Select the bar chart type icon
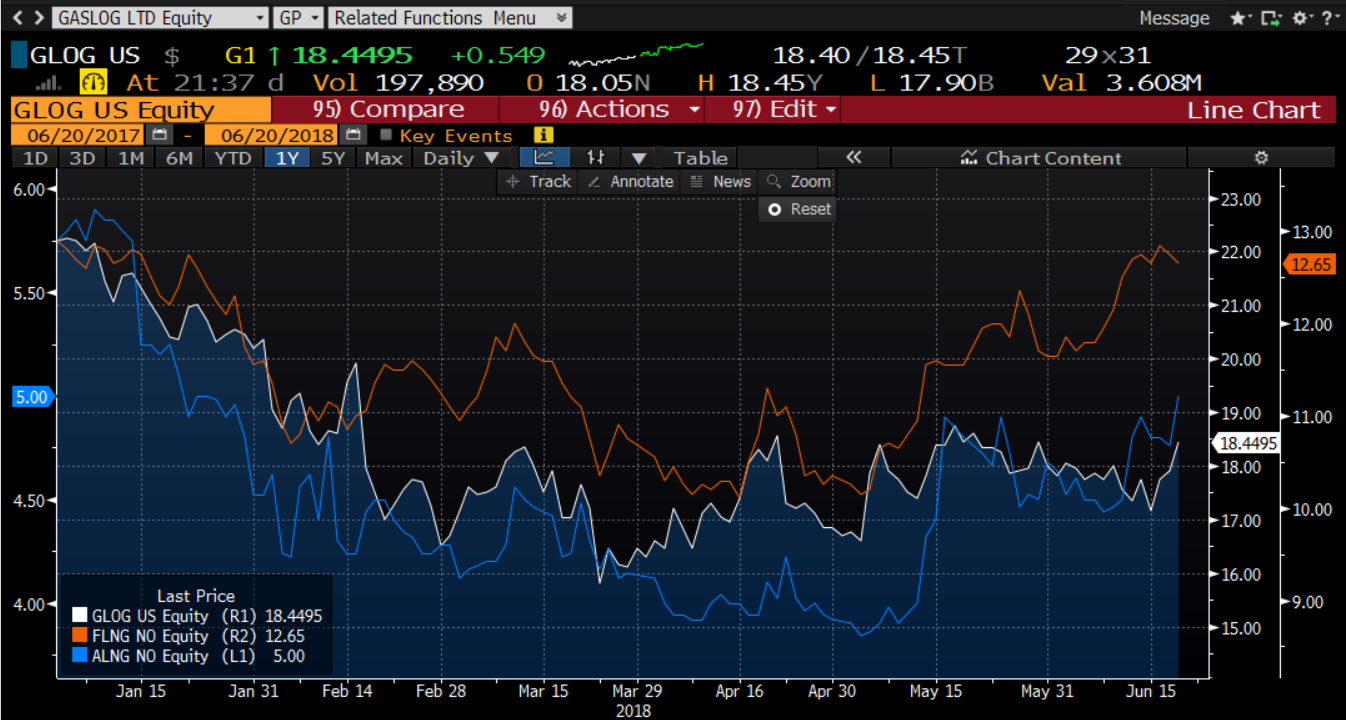This screenshot has height=720, width=1346. 596,157
